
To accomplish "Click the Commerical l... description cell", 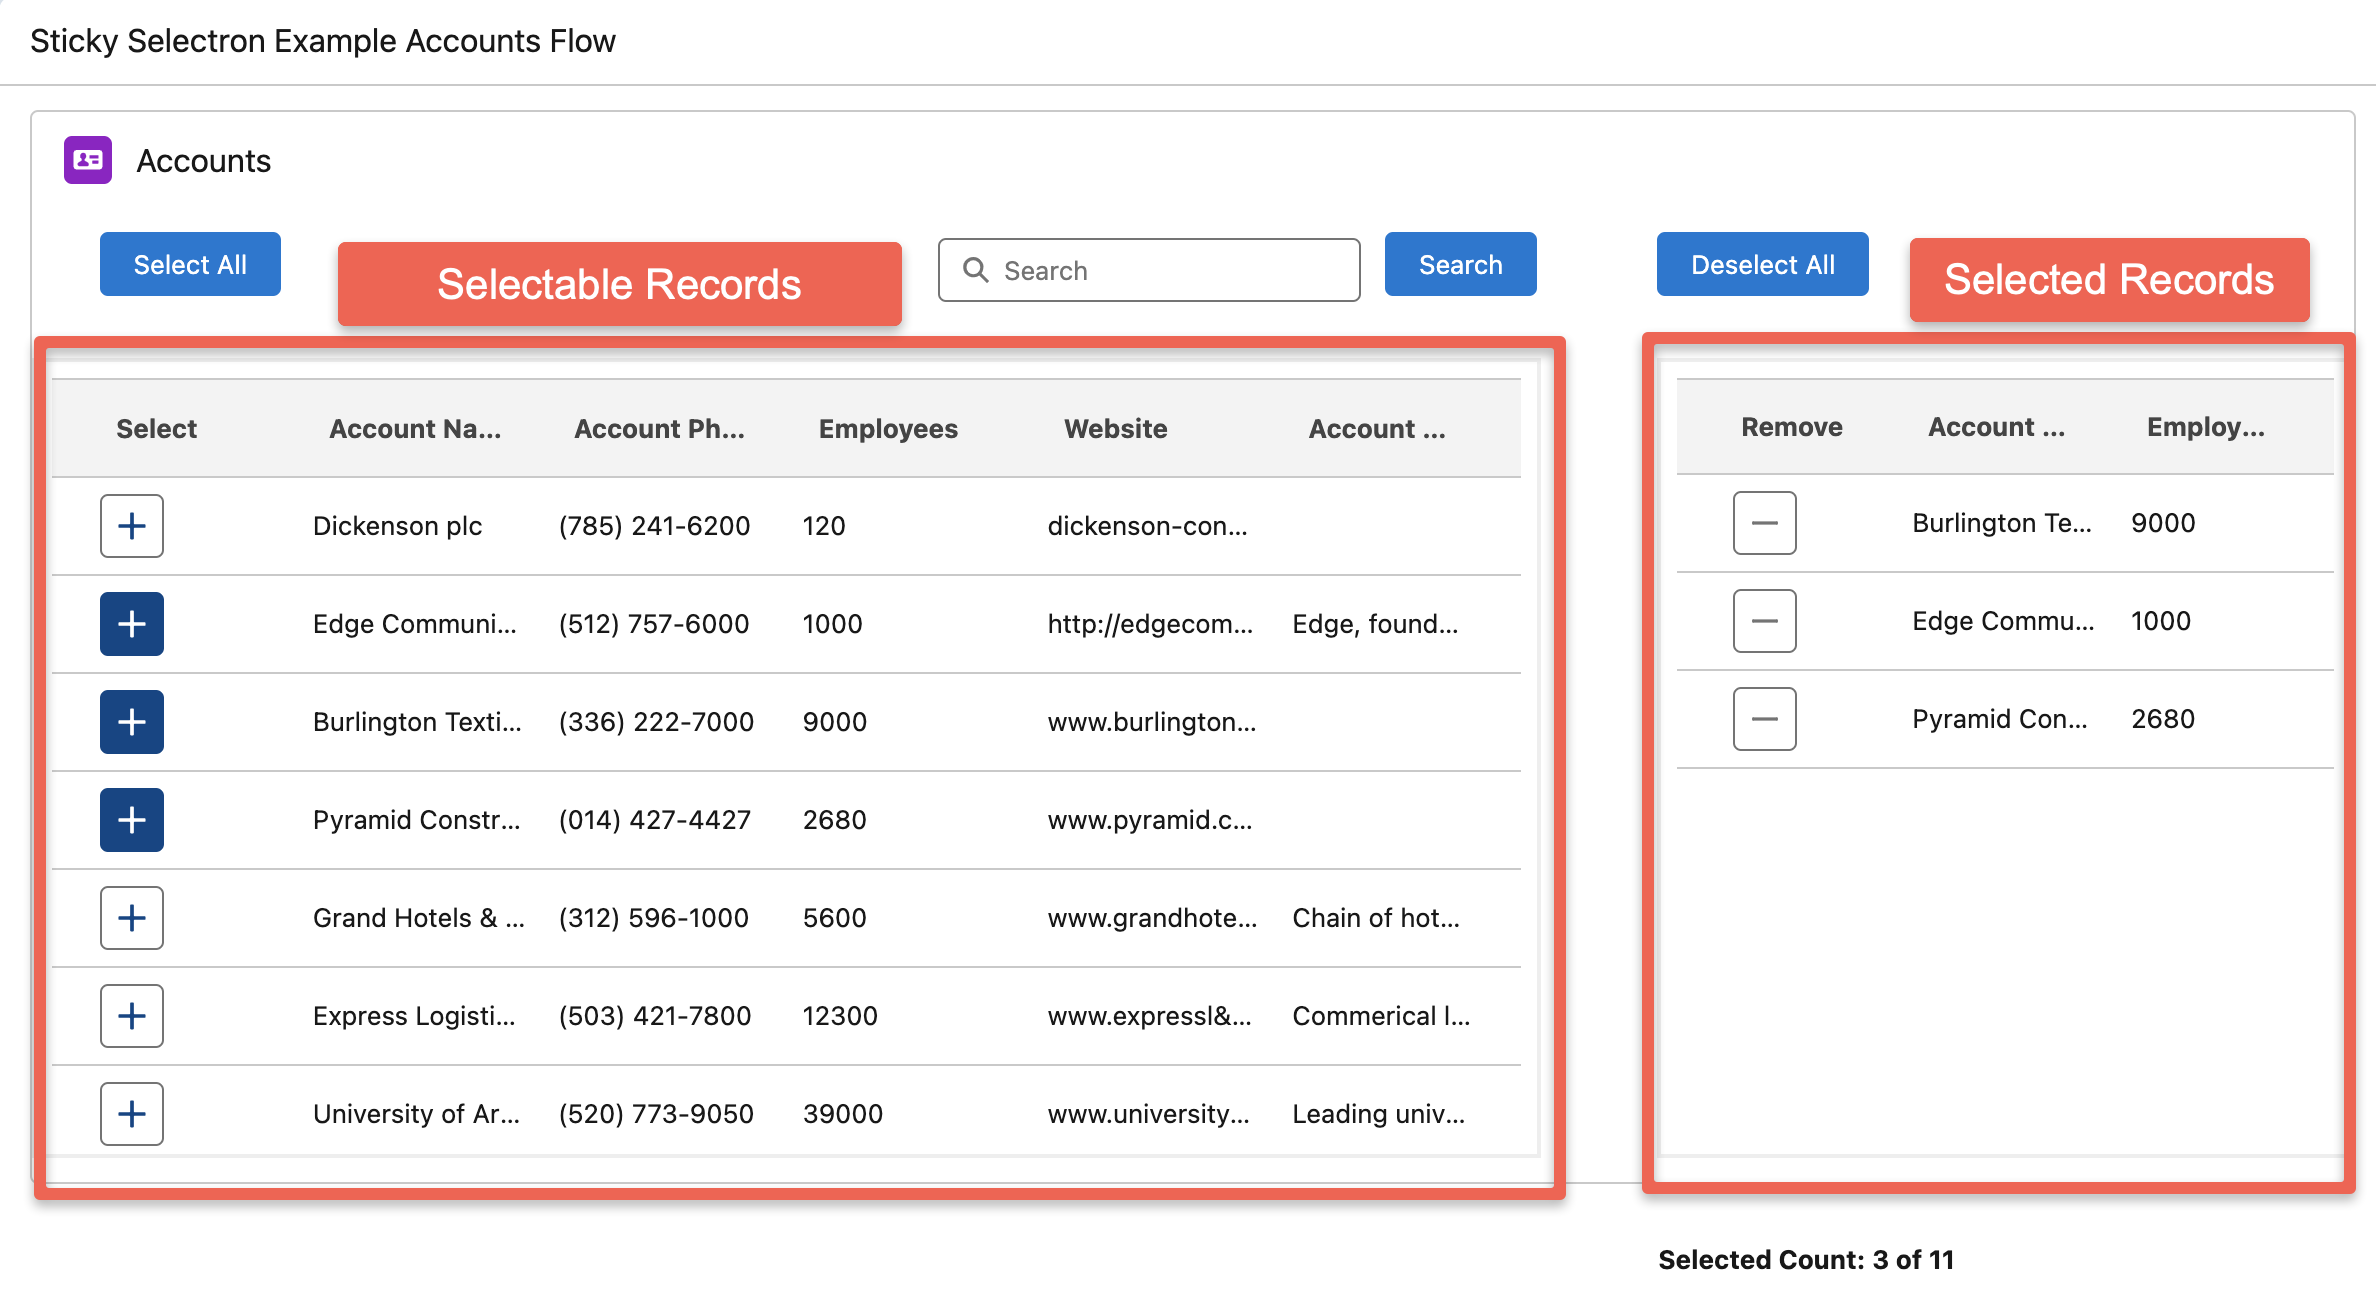I will point(1381,1016).
